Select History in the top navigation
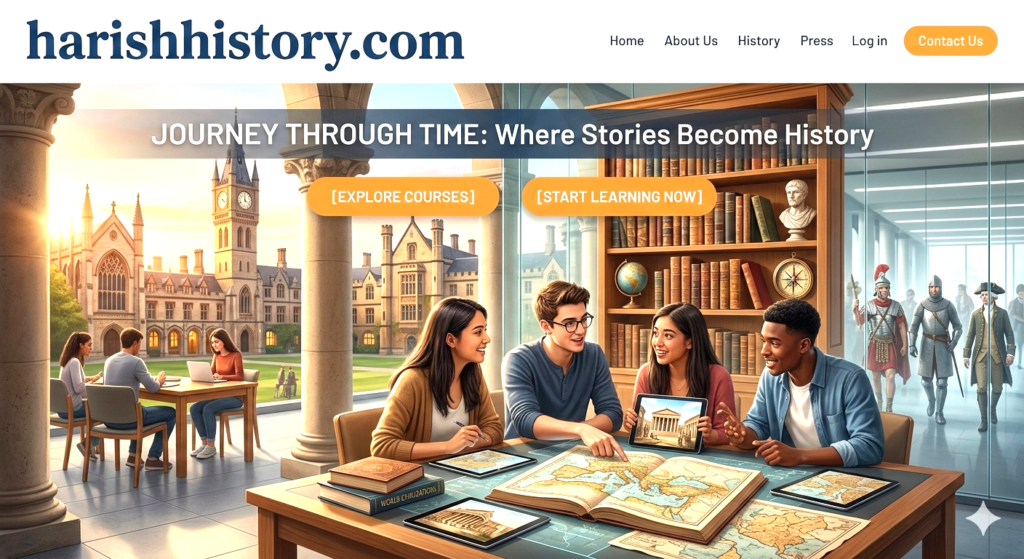The image size is (1024, 559). (758, 40)
